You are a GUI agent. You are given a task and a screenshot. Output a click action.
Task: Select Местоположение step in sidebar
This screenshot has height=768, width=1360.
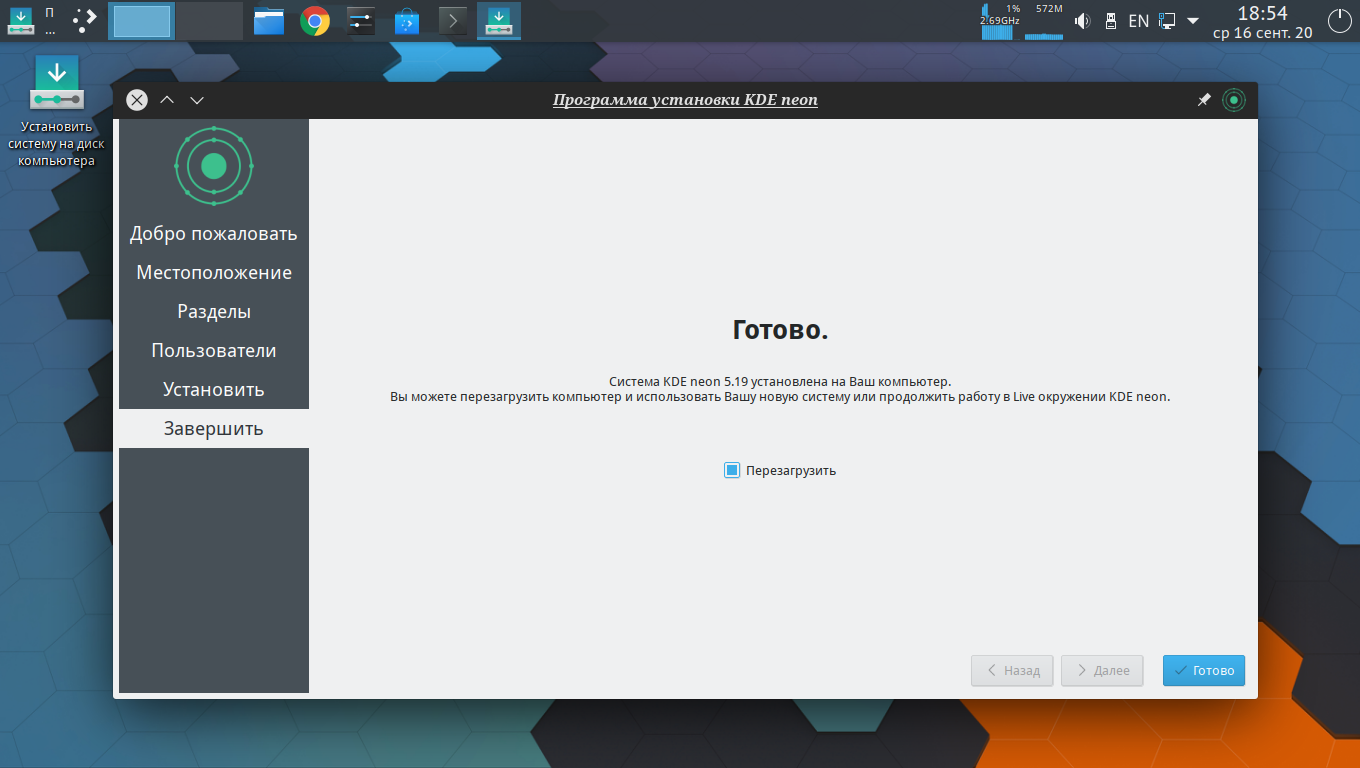214,272
